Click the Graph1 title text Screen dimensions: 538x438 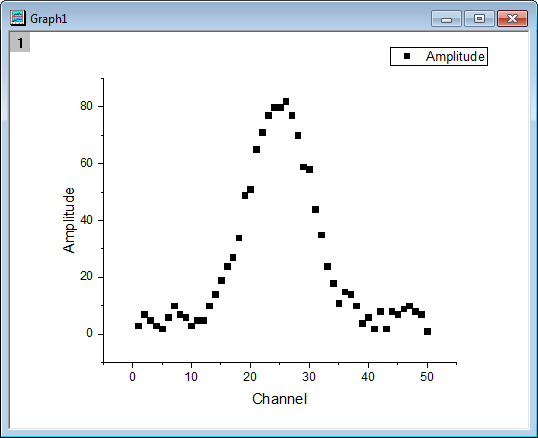48,19
